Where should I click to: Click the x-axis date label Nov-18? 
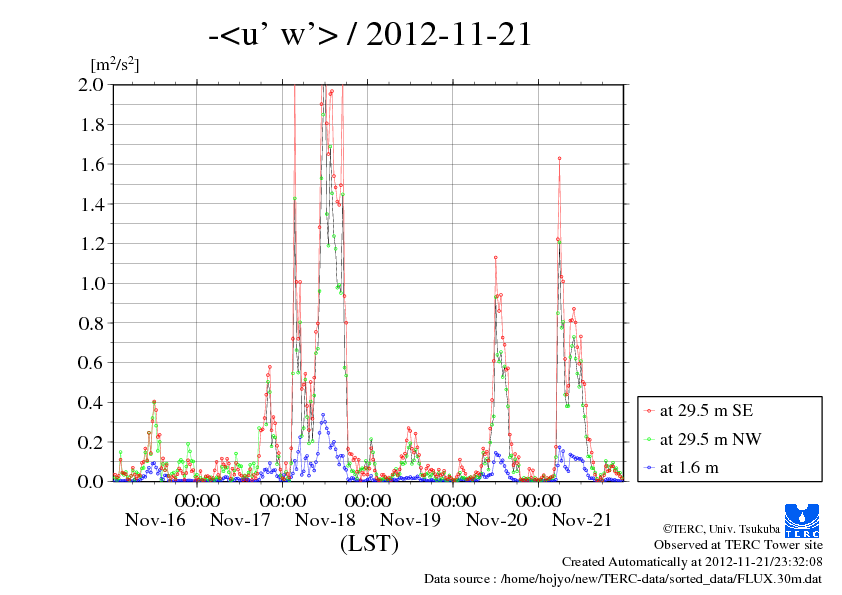click(x=325, y=520)
